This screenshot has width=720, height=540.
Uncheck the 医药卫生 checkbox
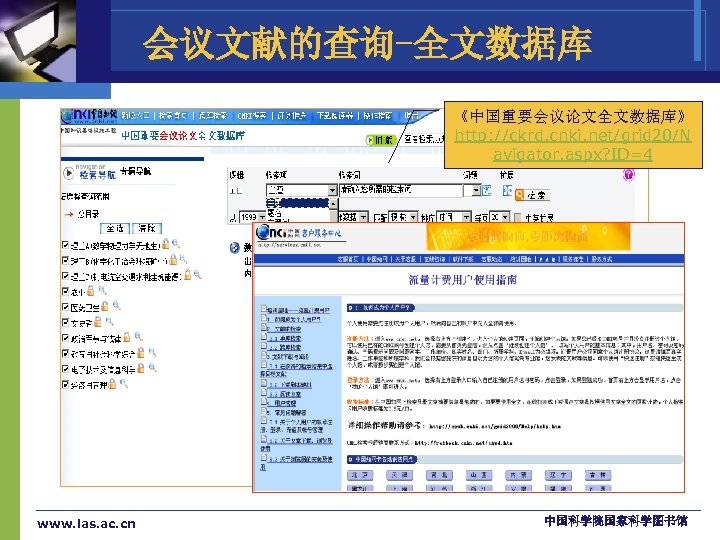pyautogui.click(x=65, y=307)
